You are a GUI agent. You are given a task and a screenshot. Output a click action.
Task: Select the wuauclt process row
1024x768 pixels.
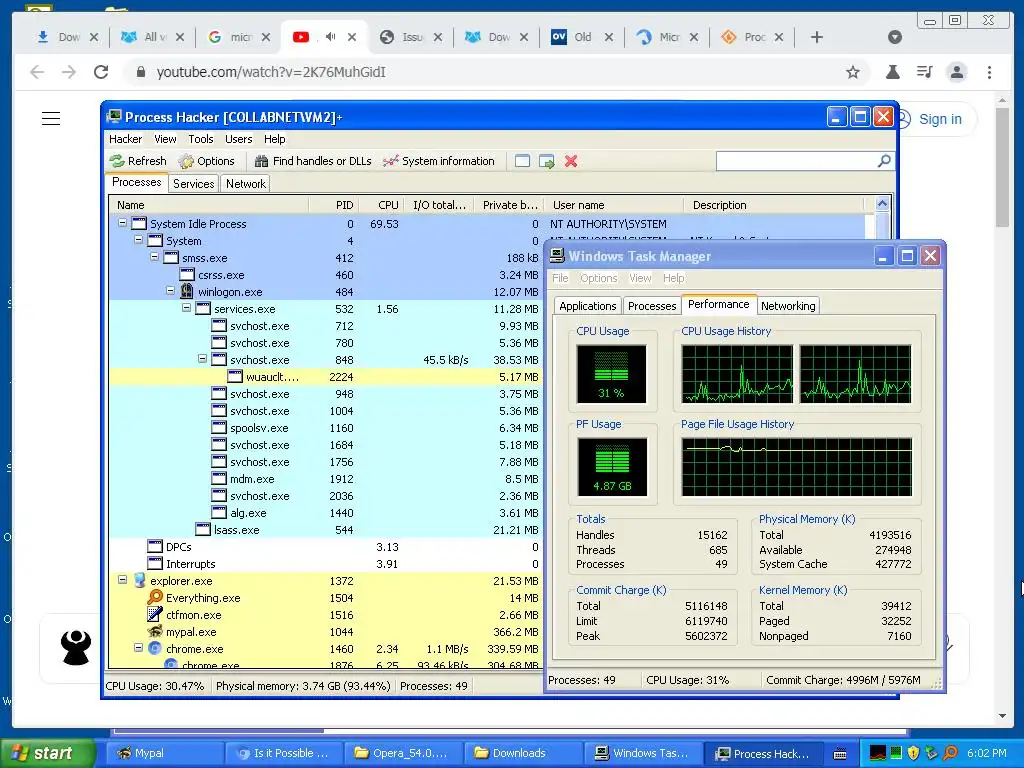tap(325, 377)
